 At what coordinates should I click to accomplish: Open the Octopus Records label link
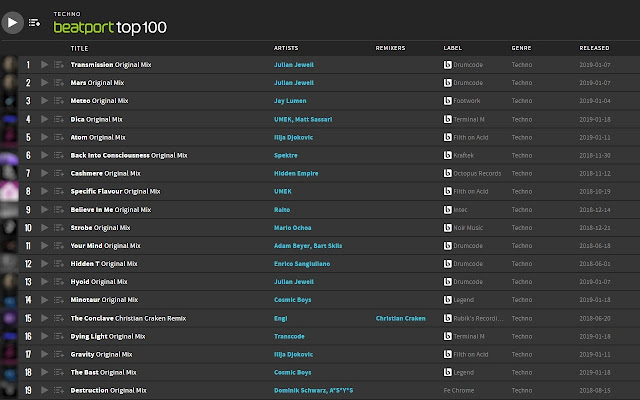coord(481,173)
